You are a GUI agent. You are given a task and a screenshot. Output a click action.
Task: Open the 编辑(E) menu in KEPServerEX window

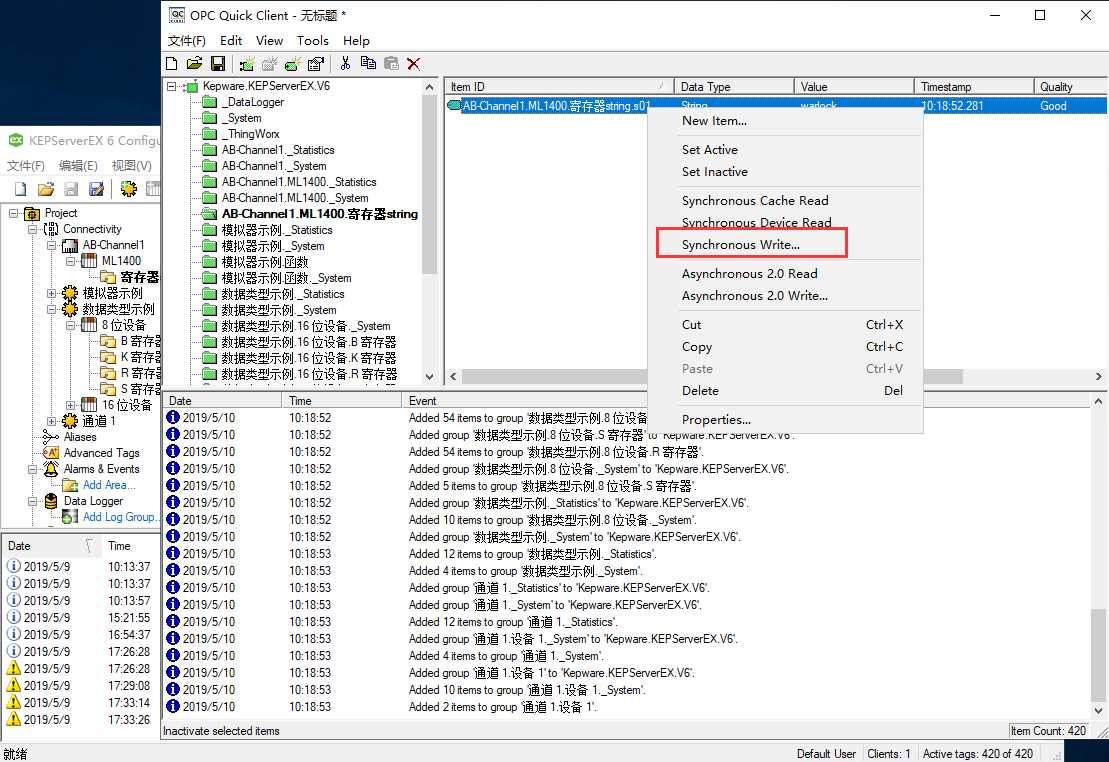coord(79,166)
